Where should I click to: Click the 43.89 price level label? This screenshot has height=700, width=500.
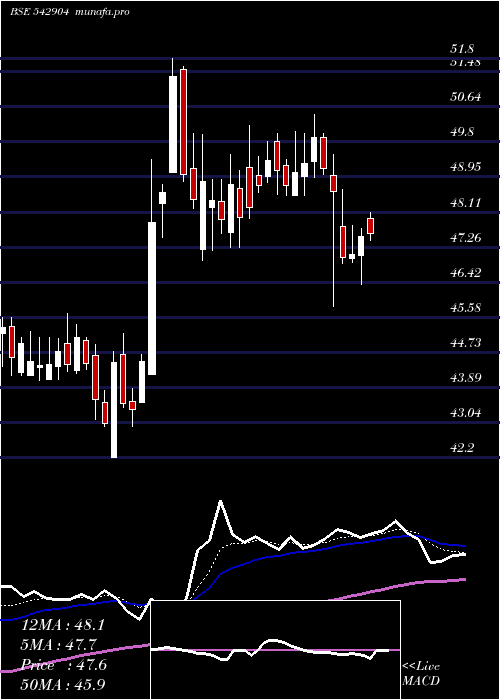click(x=466, y=378)
